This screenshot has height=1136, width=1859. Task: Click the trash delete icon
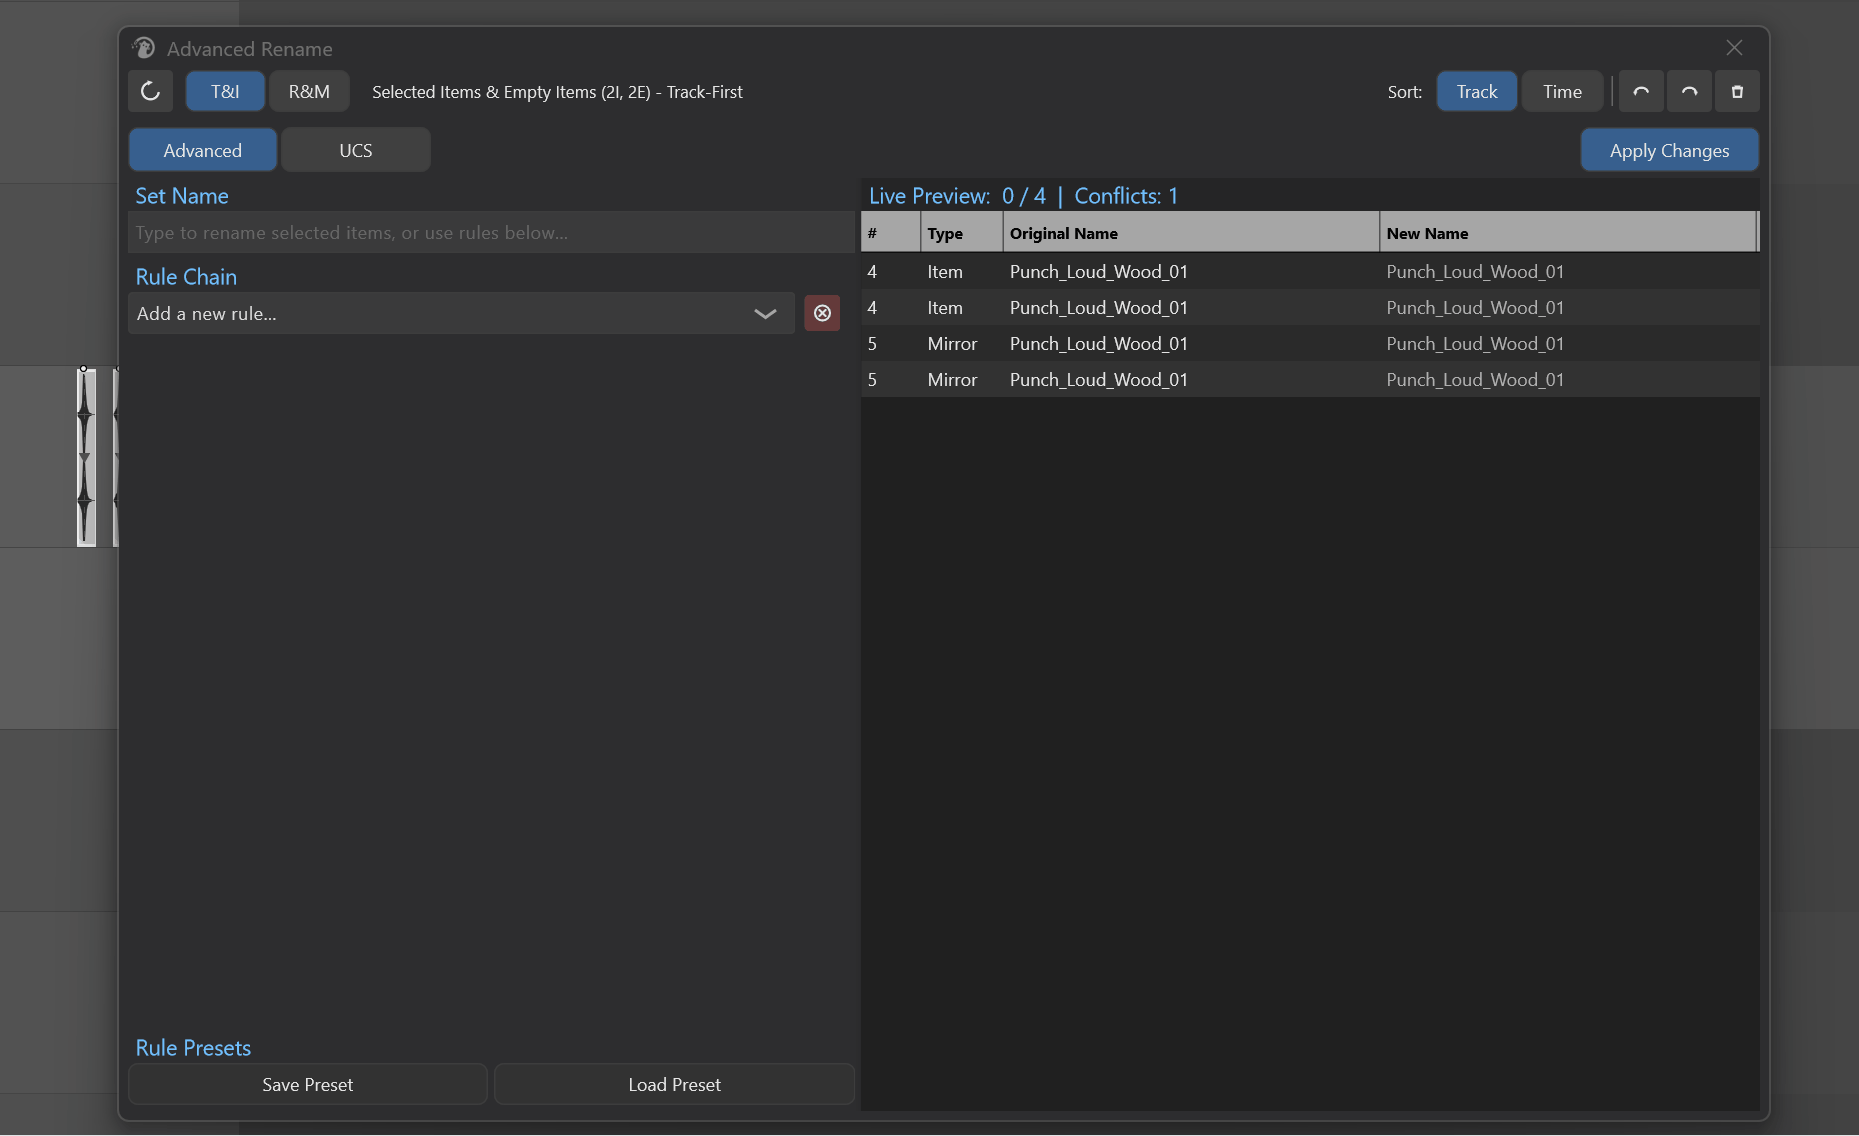1737,91
